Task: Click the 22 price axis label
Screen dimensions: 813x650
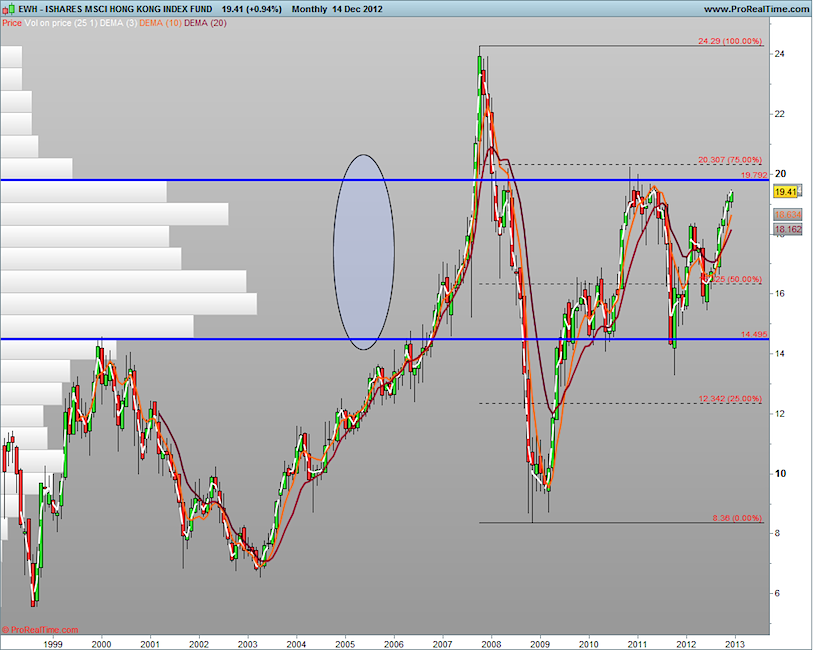Action: pyautogui.click(x=779, y=114)
